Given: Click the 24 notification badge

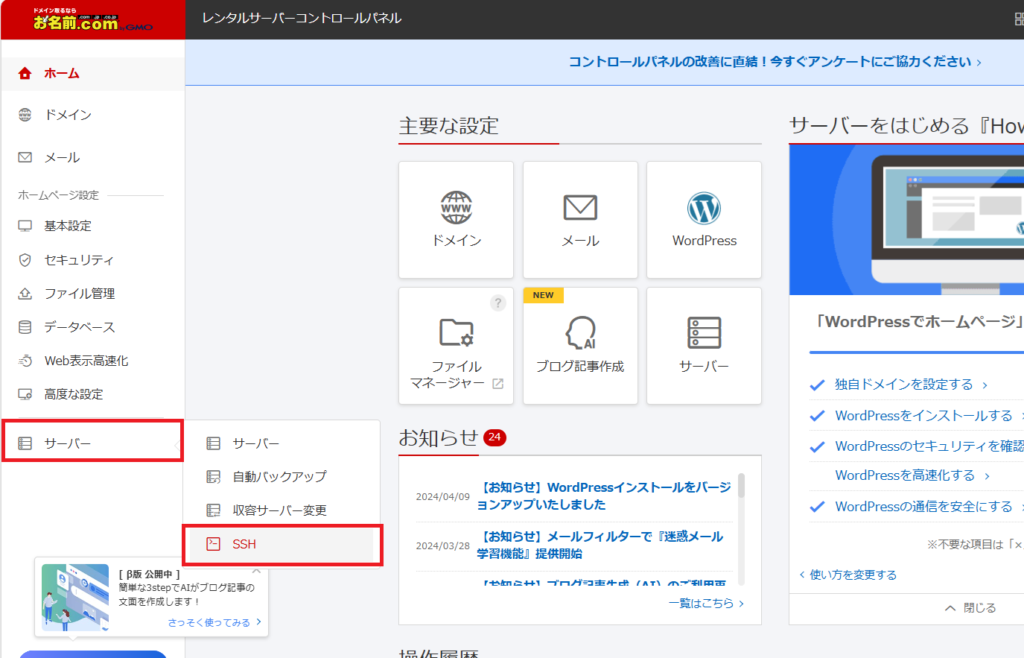Looking at the screenshot, I should pos(494,437).
